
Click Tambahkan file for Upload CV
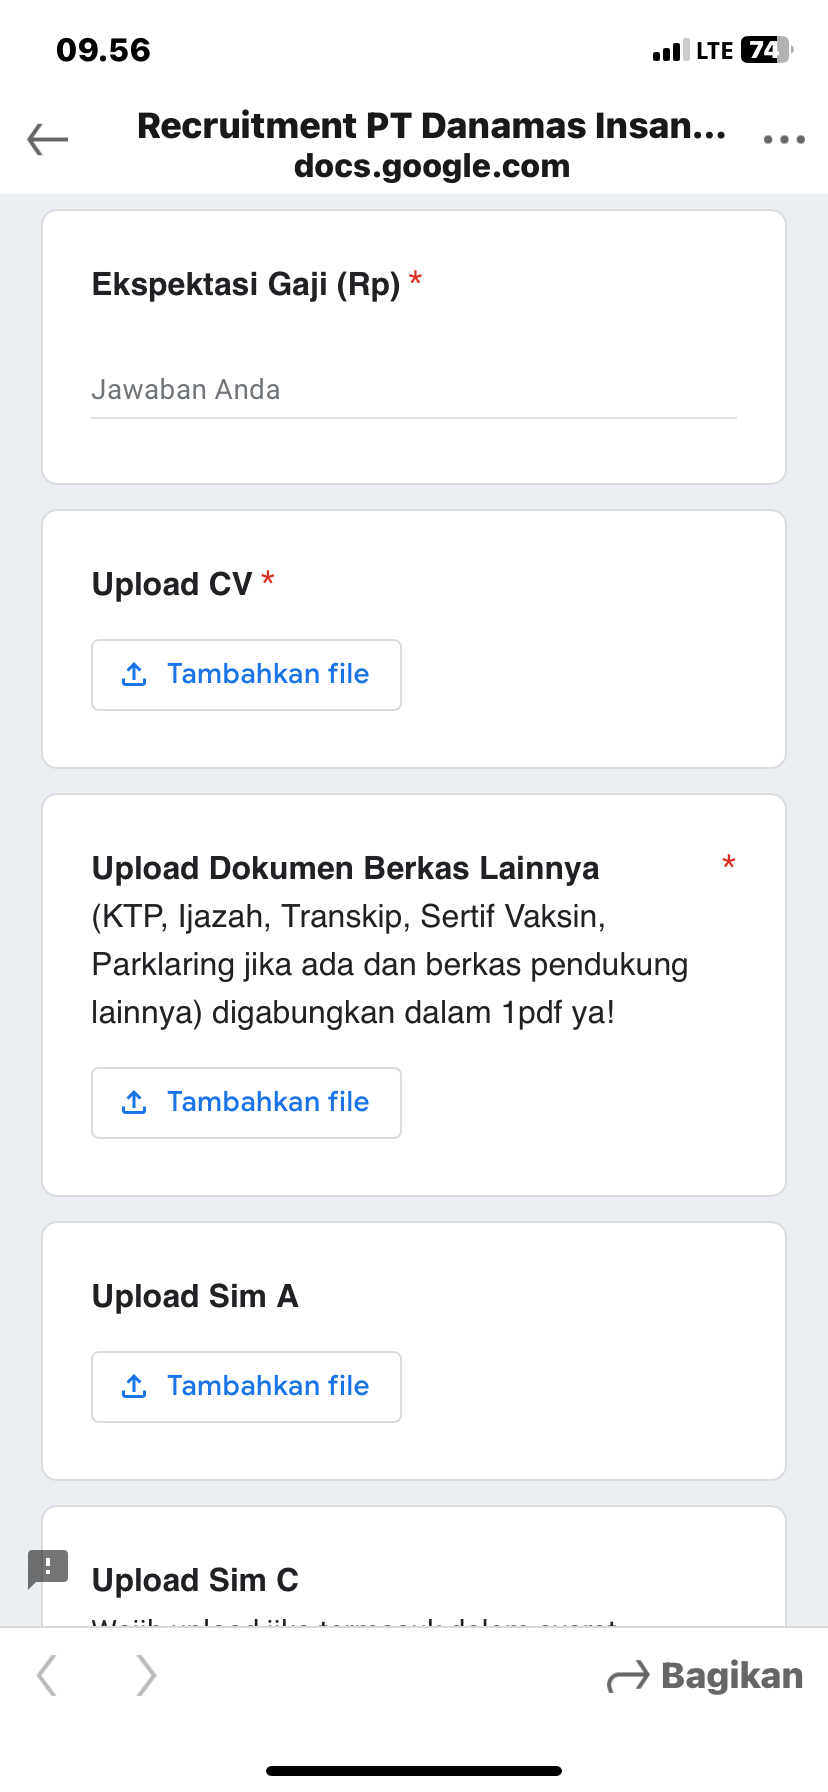(268, 675)
